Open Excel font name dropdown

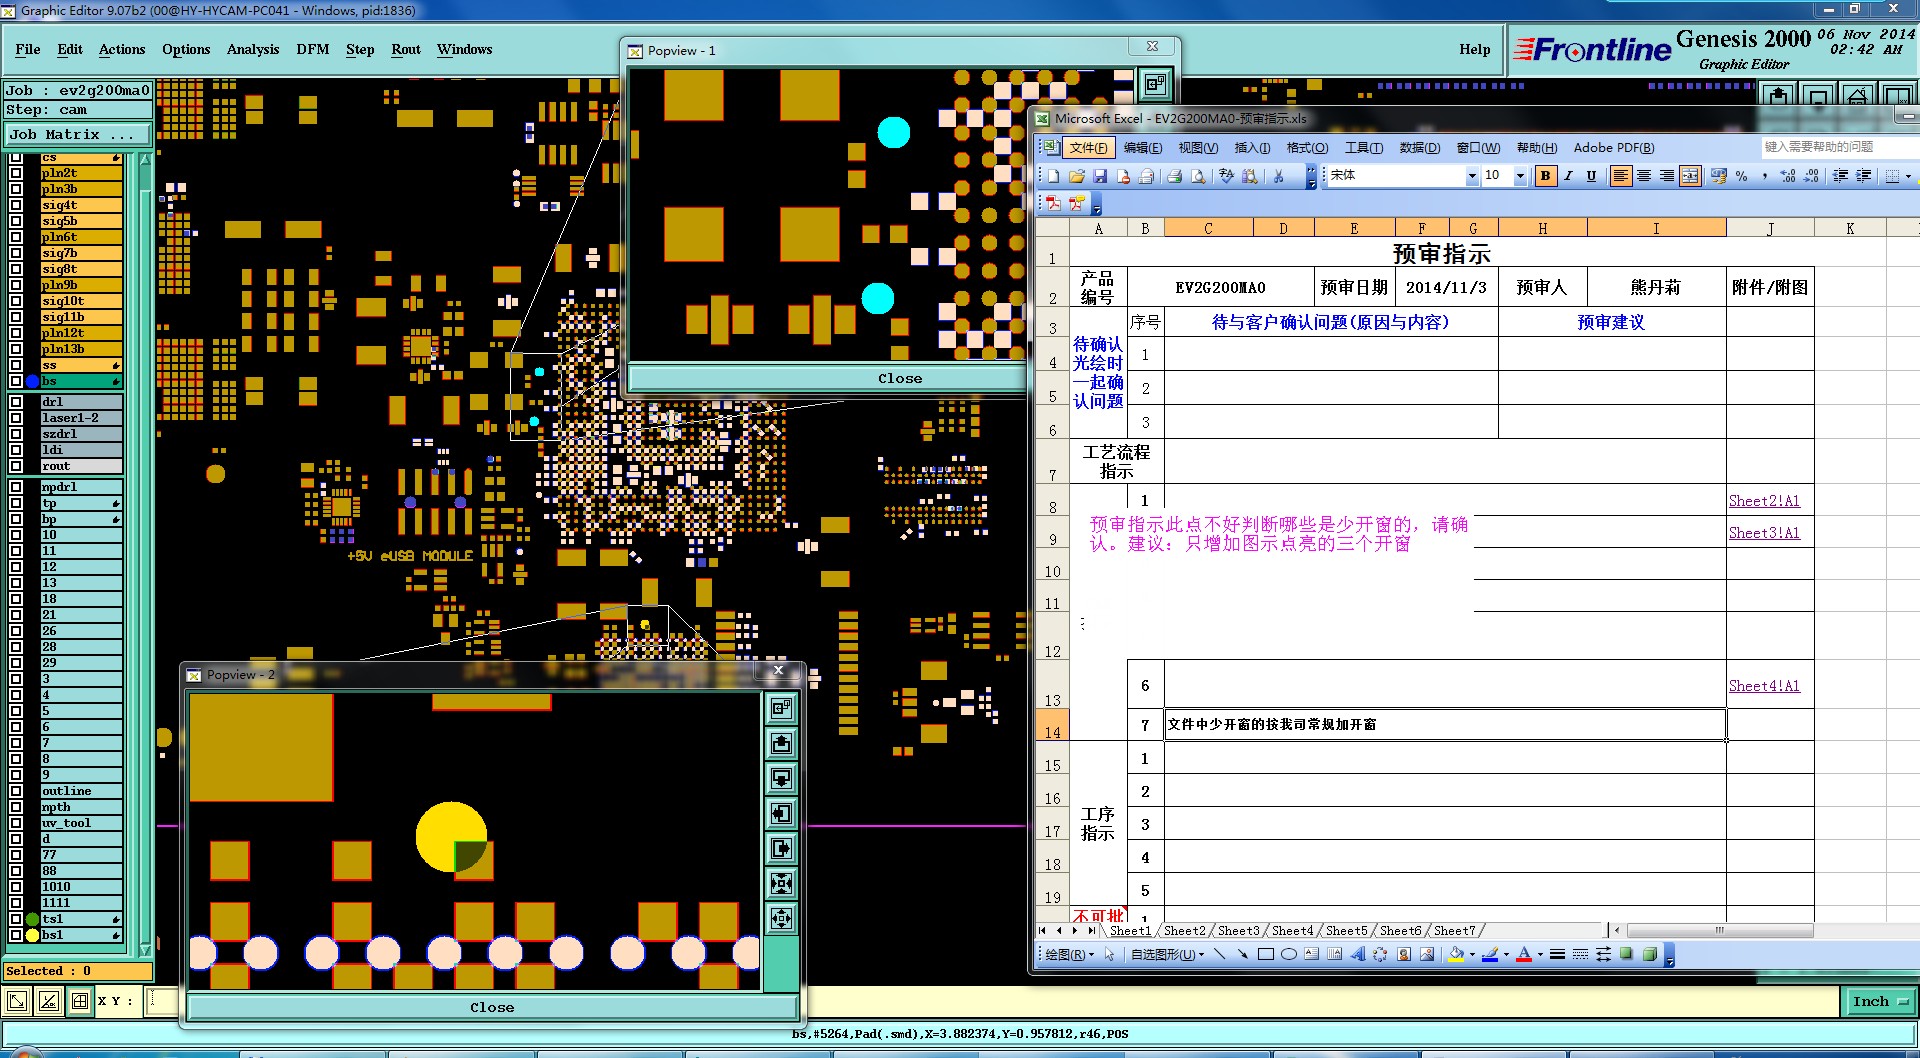pos(1471,176)
